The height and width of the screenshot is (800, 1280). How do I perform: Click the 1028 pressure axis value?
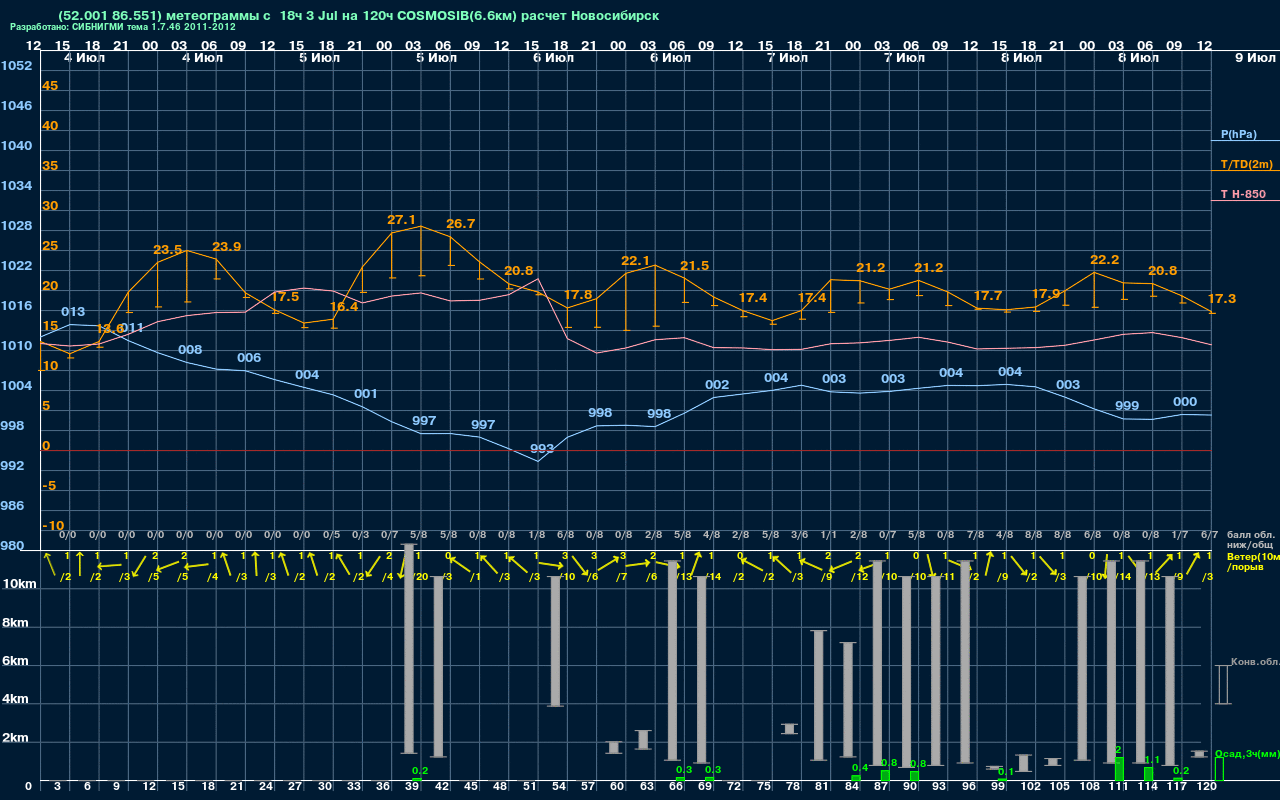(x=16, y=226)
